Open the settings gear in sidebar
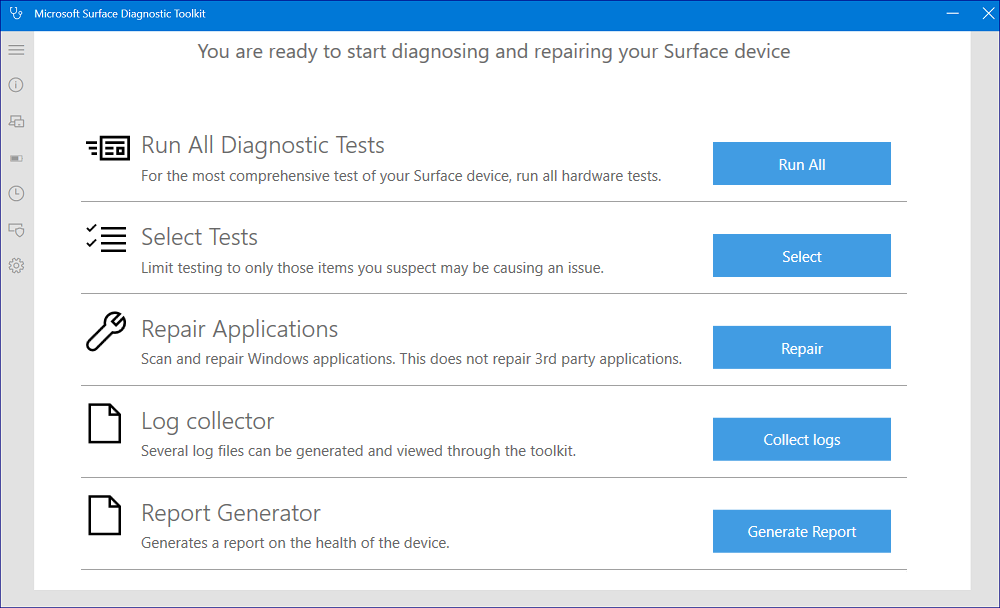 pyautogui.click(x=16, y=266)
